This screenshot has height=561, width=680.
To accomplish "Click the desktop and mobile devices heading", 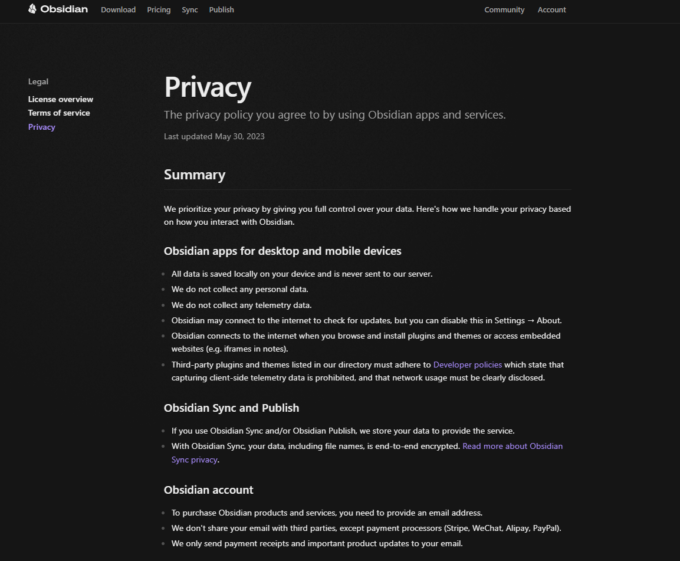I will [282, 250].
